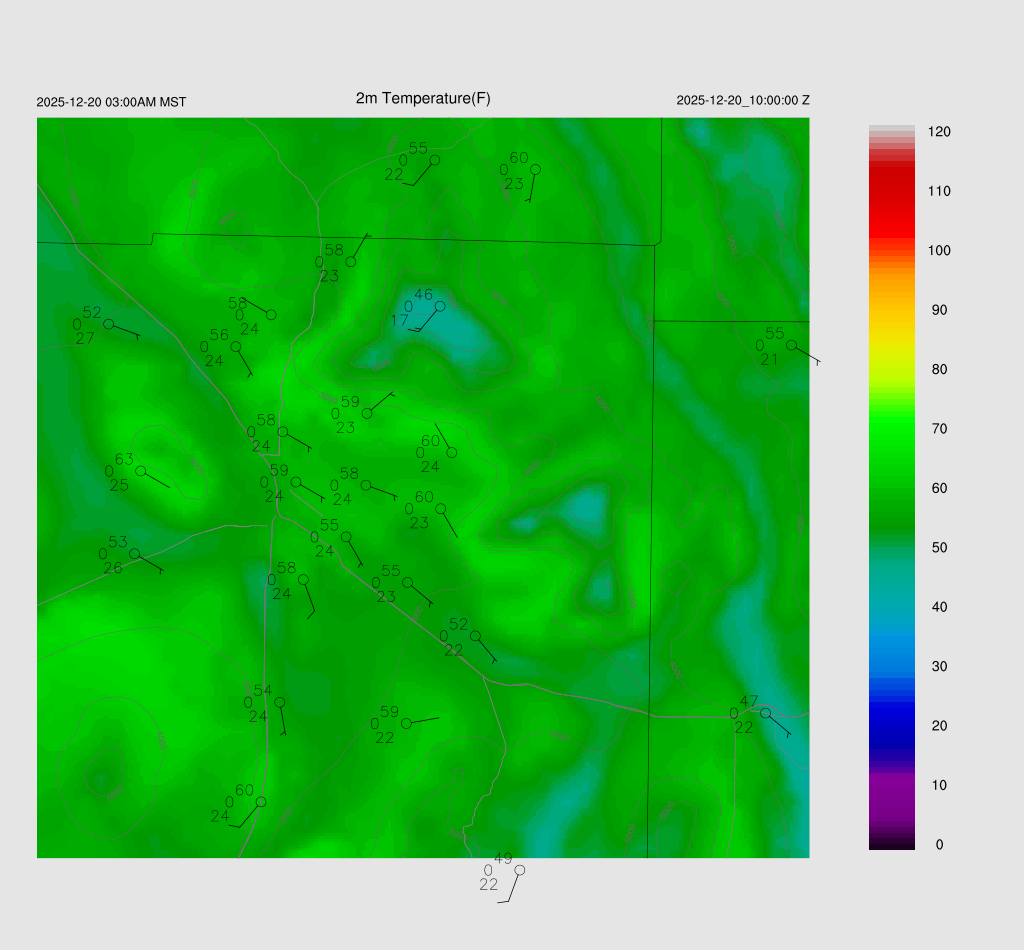1024x950 pixels.
Task: Click the station circle reading 47 over 22
Action: [x=765, y=713]
